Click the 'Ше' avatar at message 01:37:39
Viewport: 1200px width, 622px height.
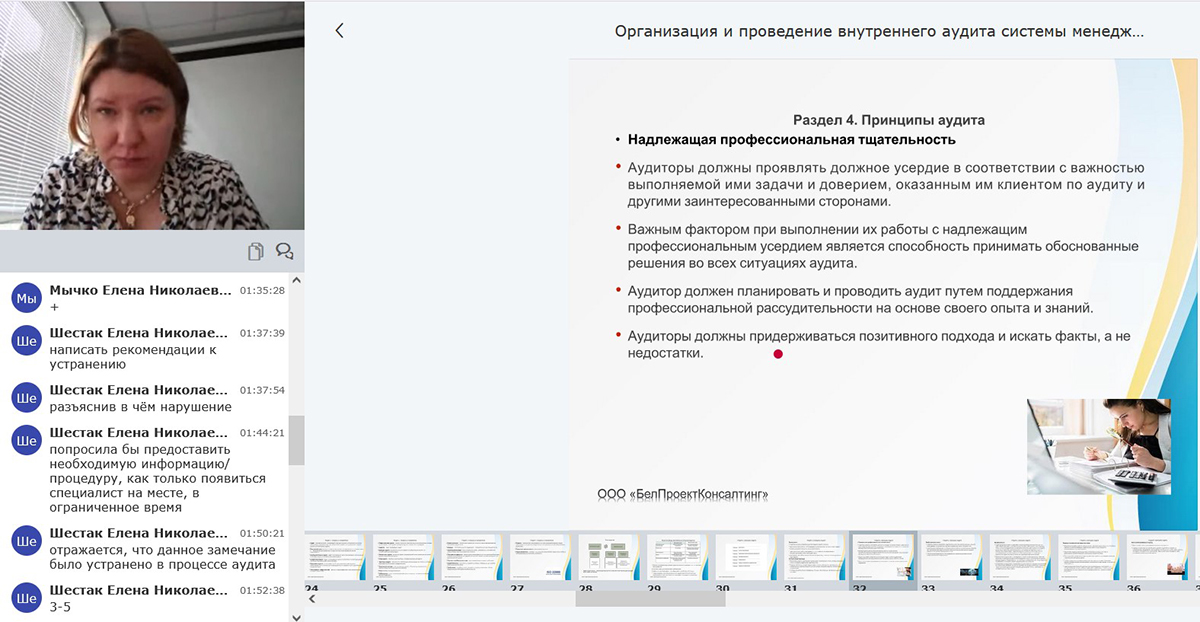coord(26,341)
